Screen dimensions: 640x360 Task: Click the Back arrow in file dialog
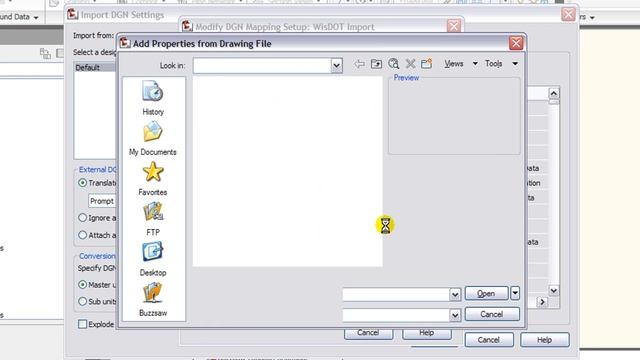[x=359, y=64]
